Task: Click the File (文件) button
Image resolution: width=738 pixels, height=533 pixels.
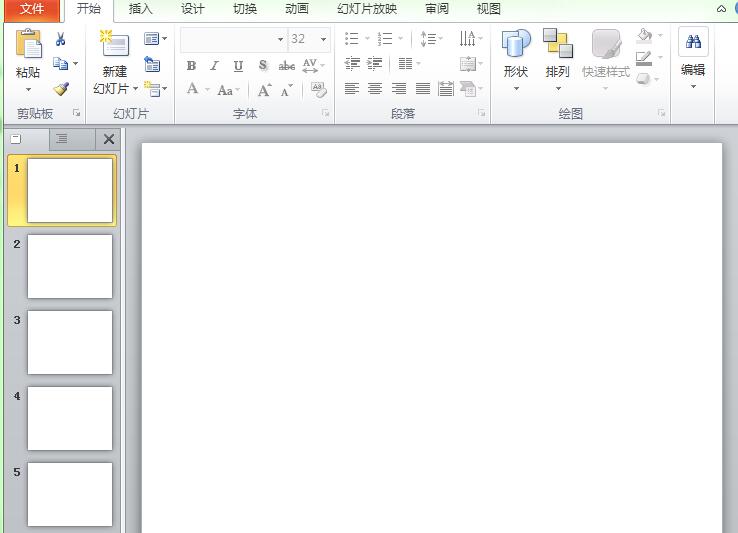Action: [x=32, y=9]
